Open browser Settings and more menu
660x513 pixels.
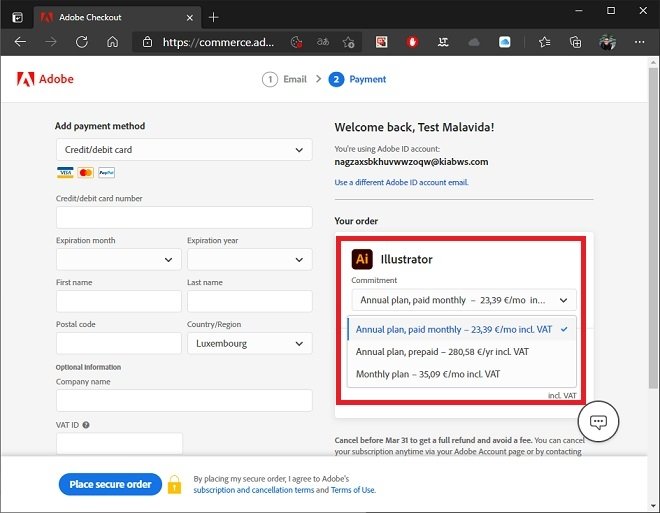click(x=639, y=42)
